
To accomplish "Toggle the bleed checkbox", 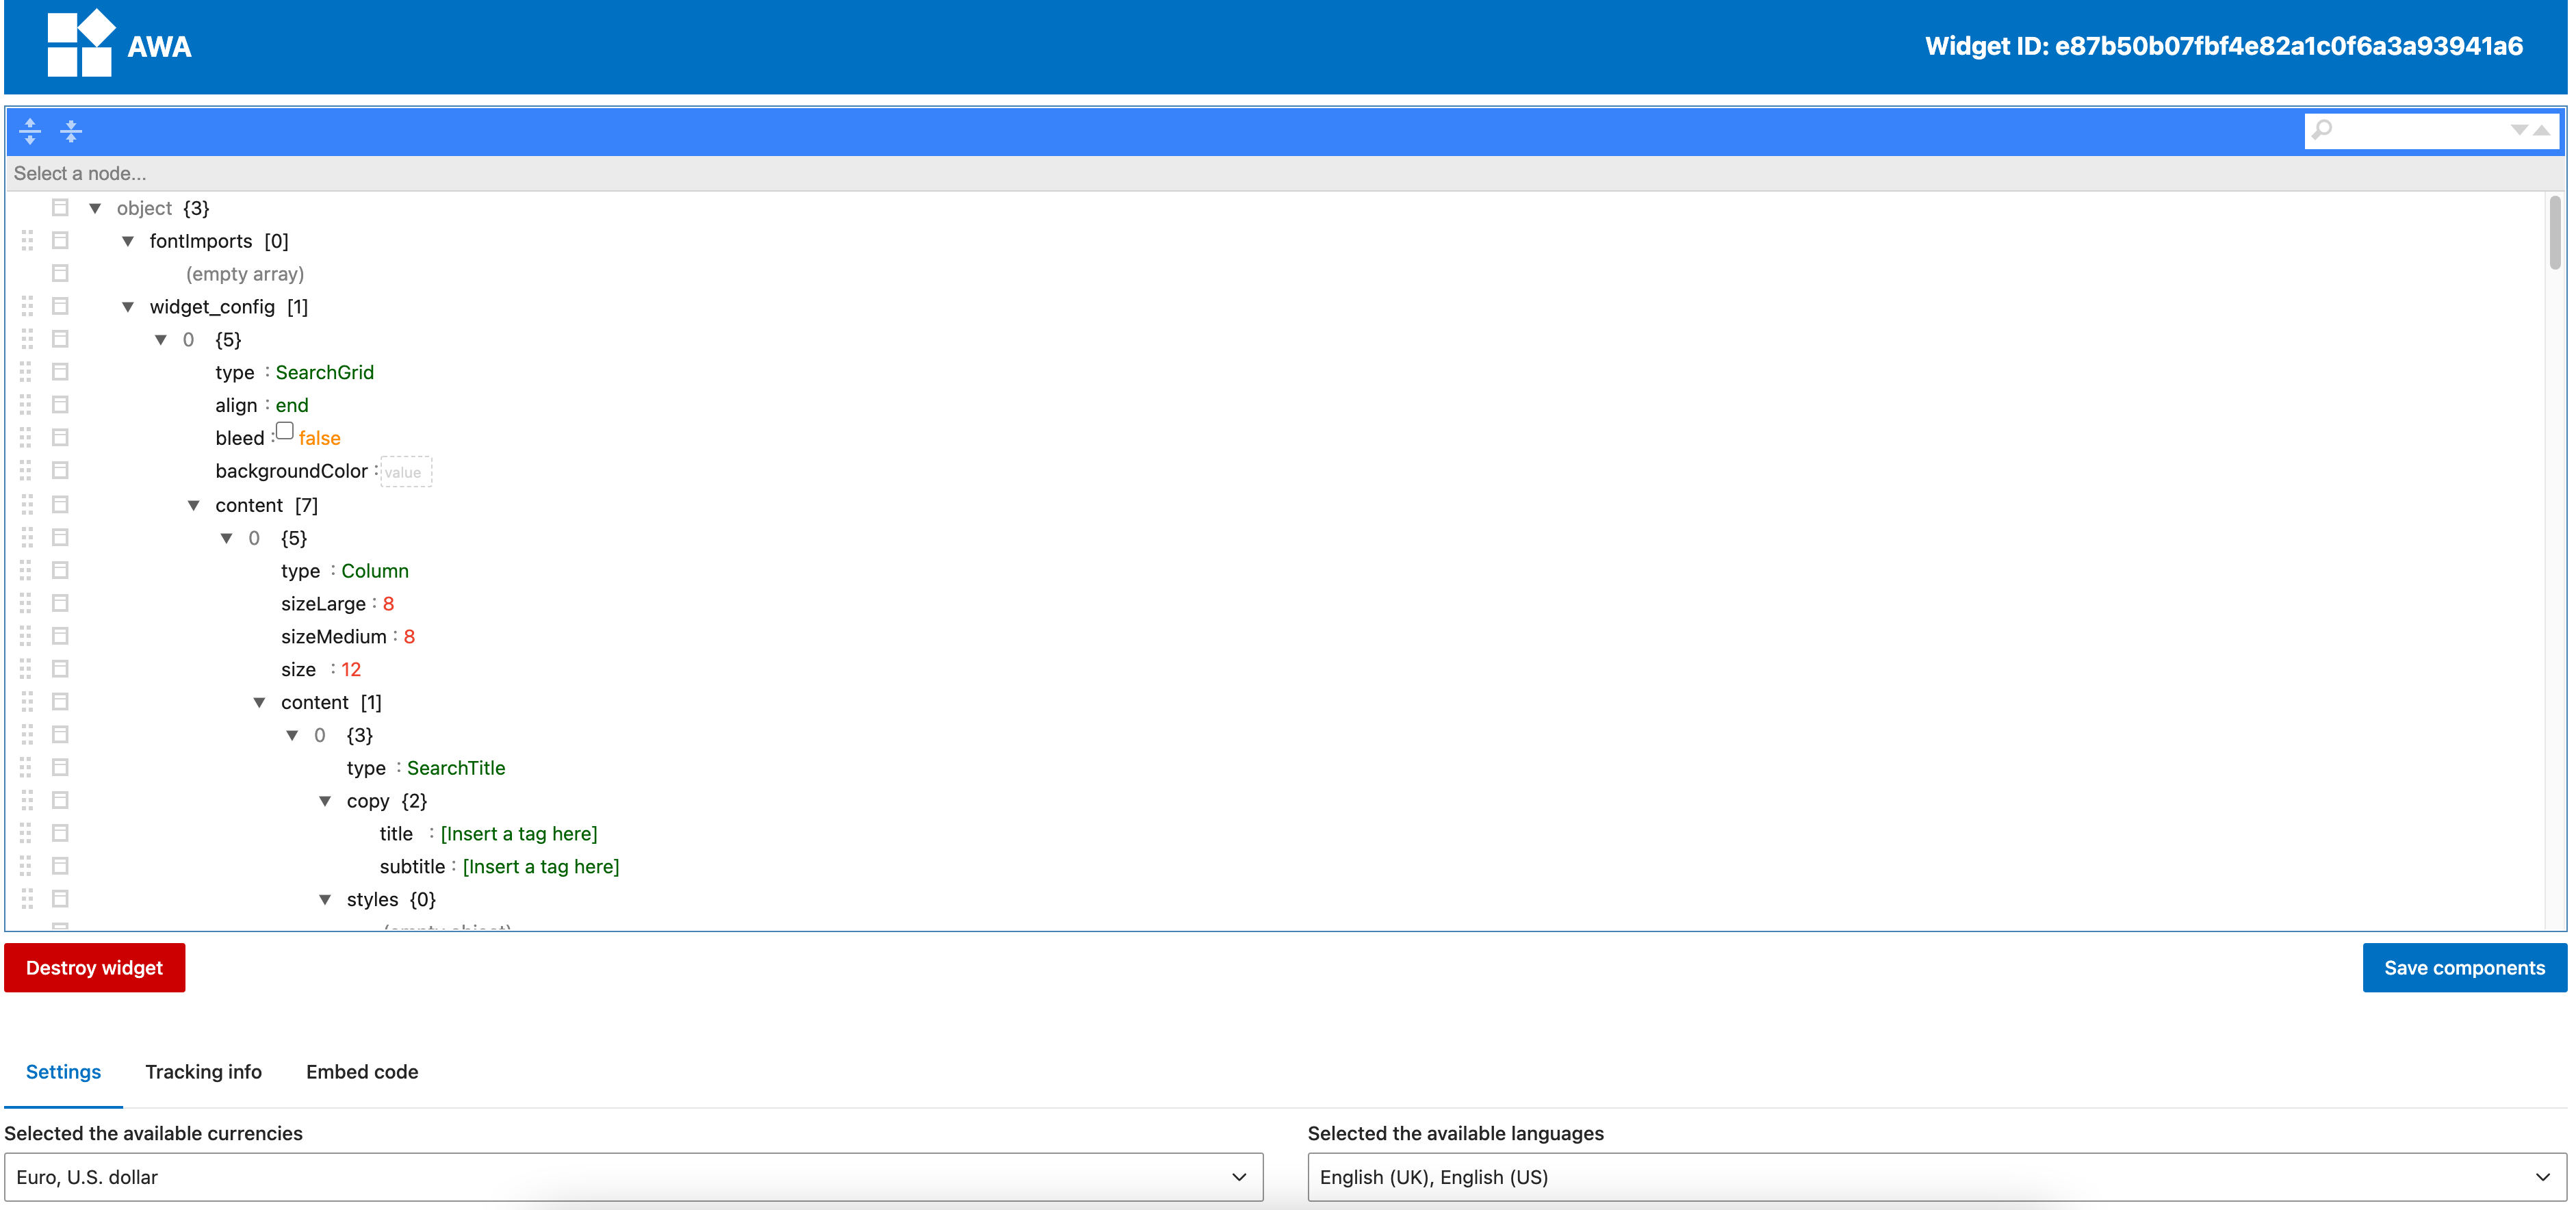I will 285,431.
